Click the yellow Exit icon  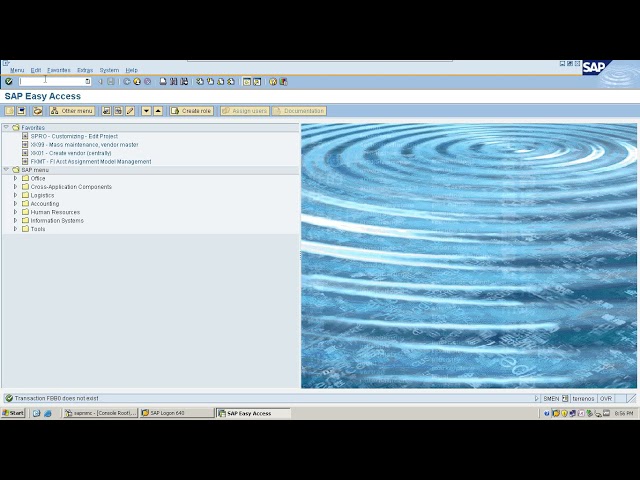pos(137,82)
